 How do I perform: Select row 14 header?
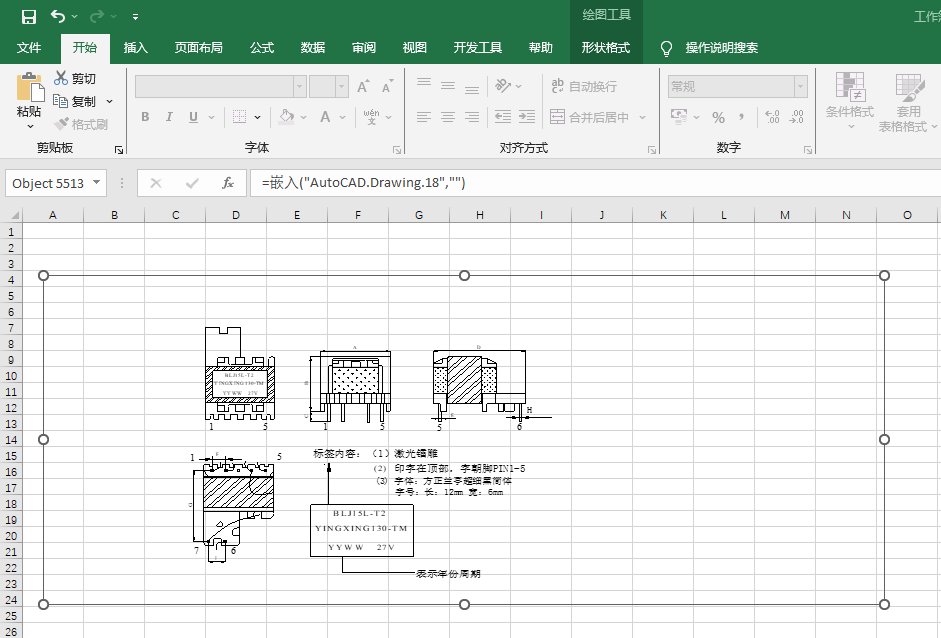pyautogui.click(x=11, y=440)
